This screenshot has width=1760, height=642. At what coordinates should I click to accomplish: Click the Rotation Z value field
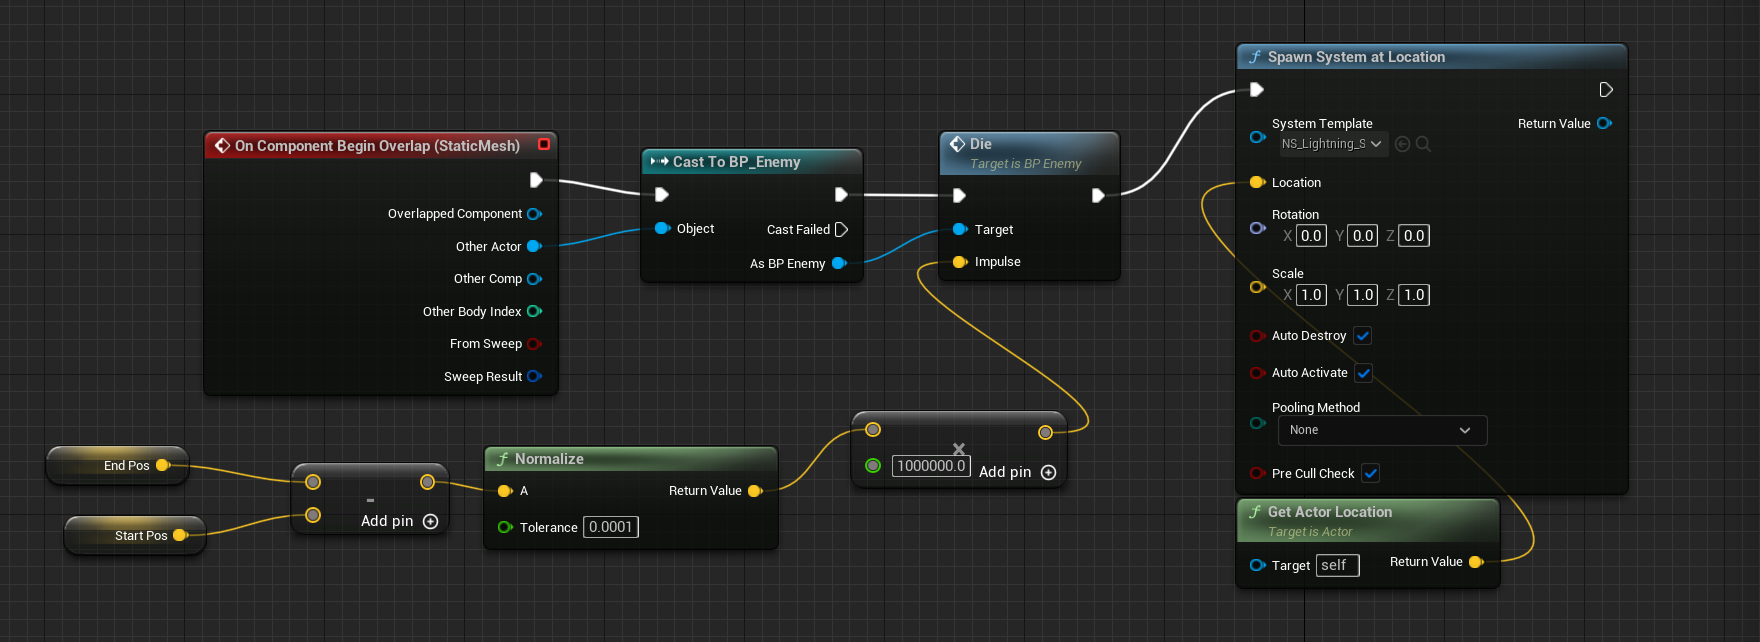coord(1414,236)
